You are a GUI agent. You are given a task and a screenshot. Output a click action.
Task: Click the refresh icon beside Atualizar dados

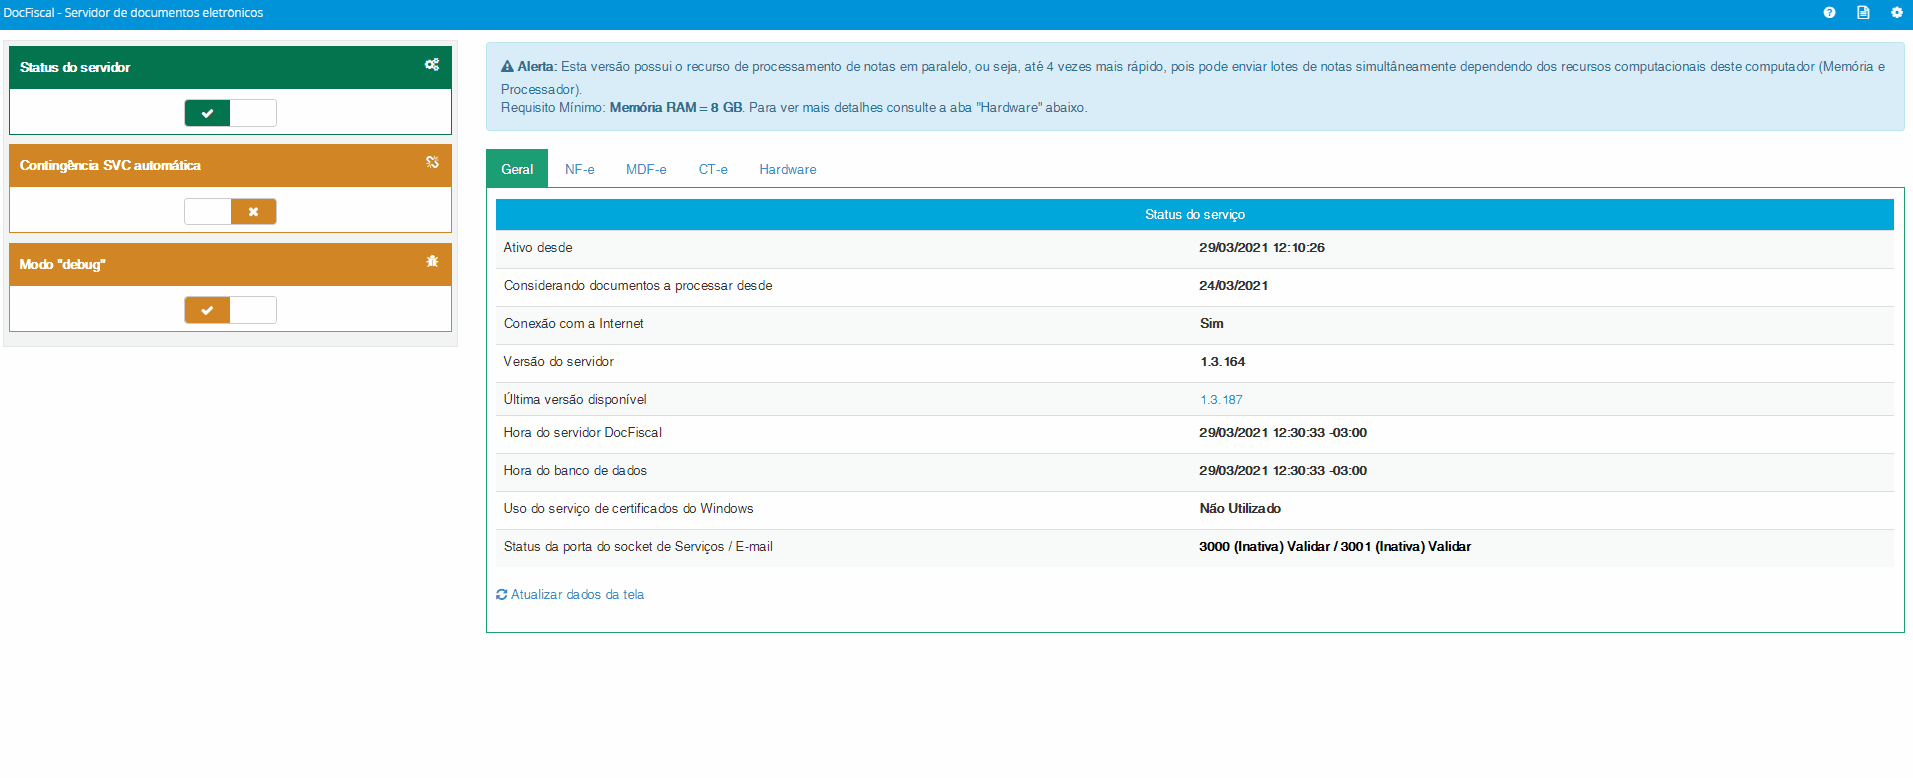coord(502,594)
